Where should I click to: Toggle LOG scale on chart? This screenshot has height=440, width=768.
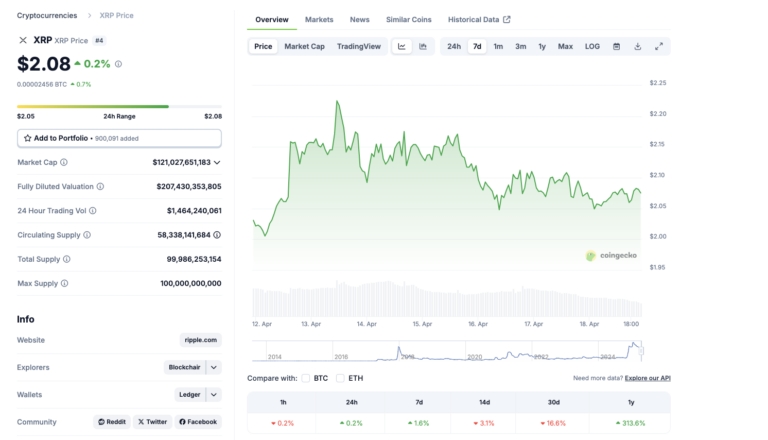(x=592, y=47)
